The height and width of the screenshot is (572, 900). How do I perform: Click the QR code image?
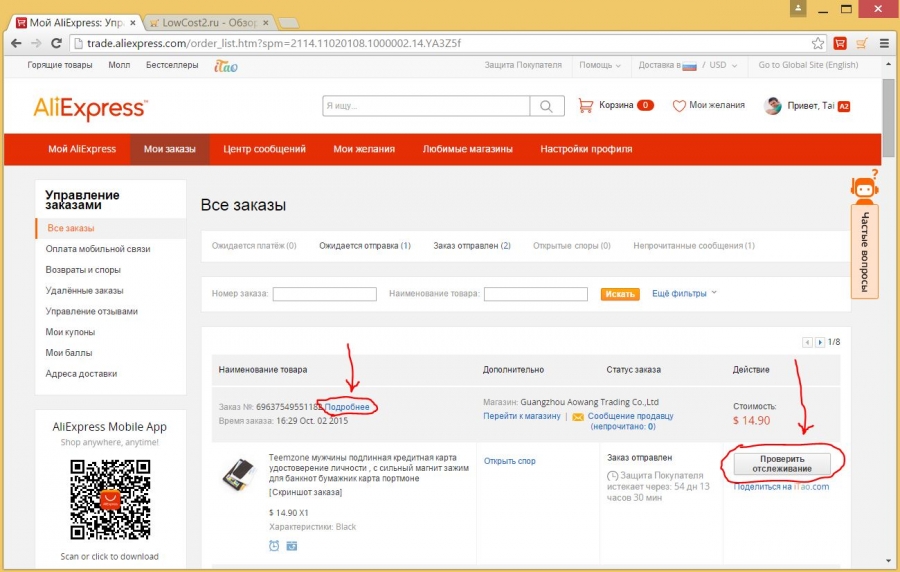click(x=110, y=499)
